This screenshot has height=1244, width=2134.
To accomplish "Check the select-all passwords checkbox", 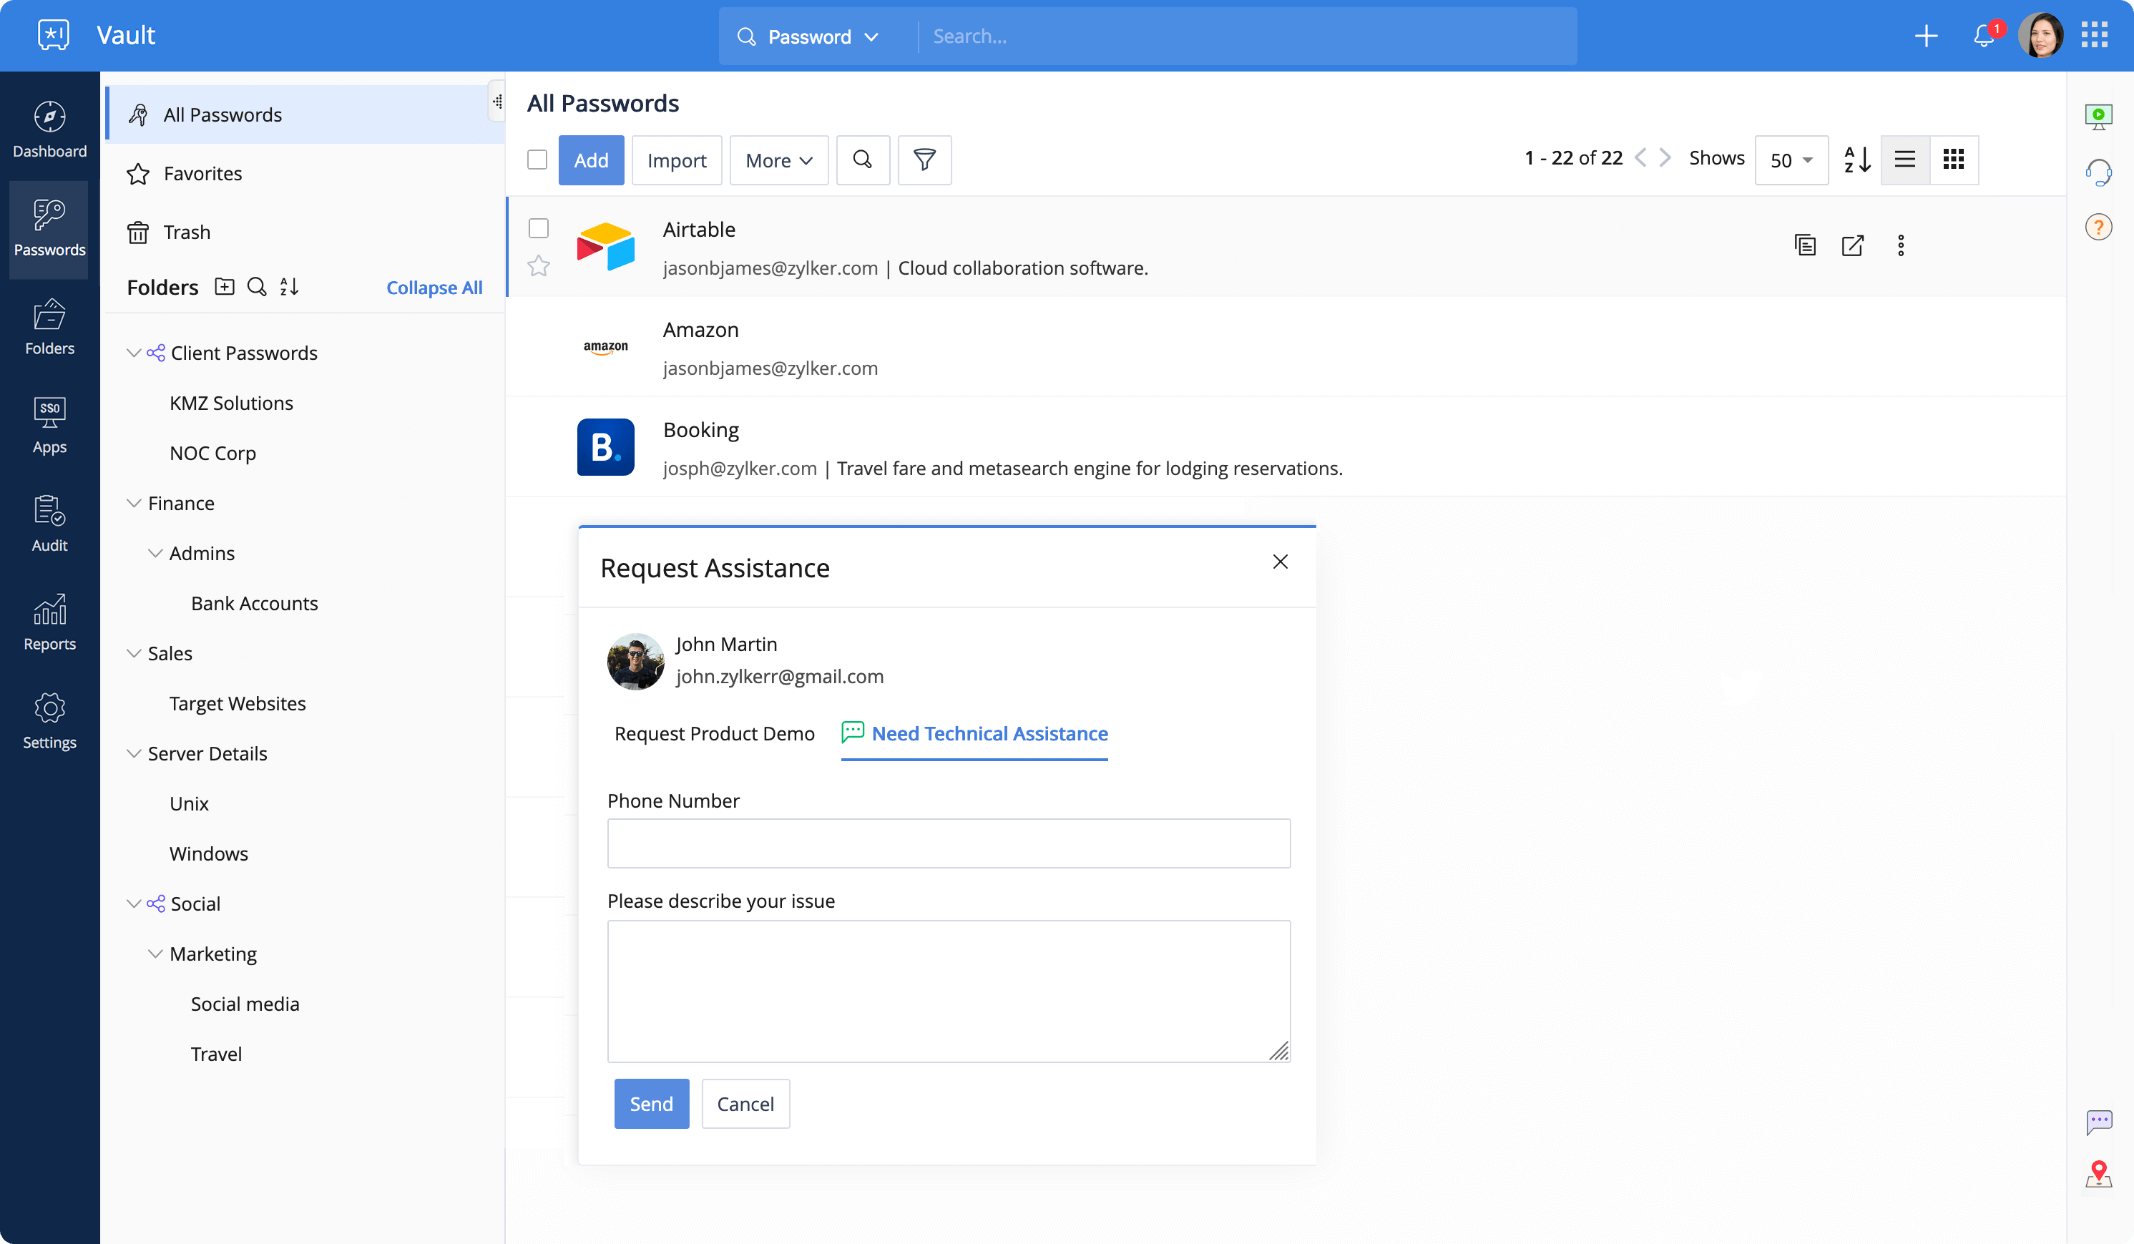I will (538, 160).
